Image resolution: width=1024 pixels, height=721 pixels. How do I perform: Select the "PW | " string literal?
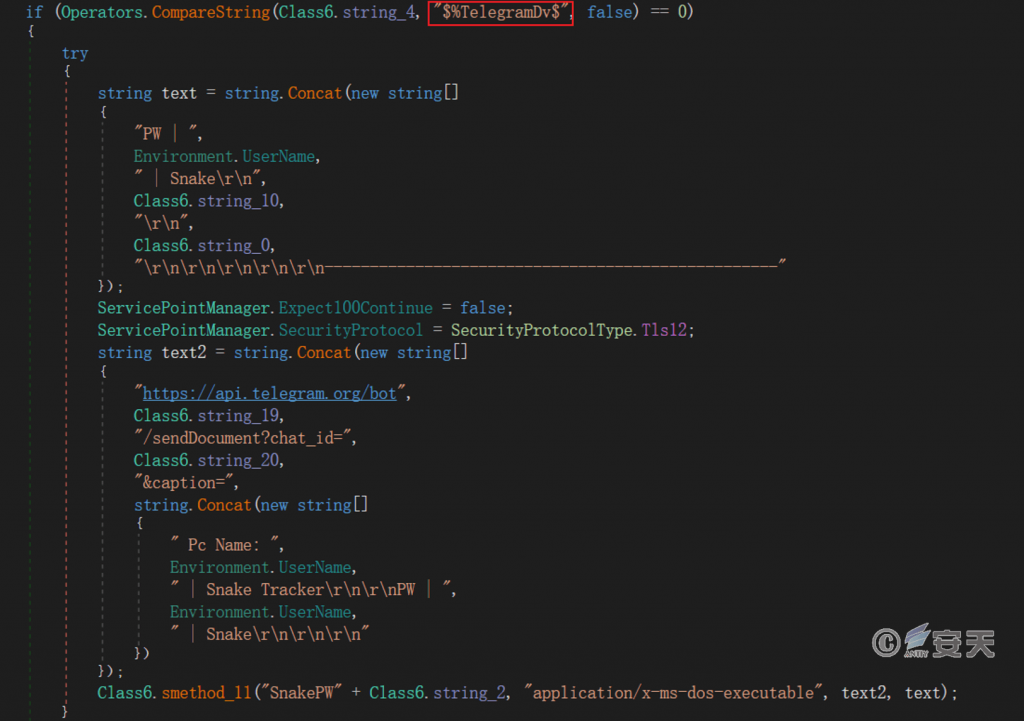(x=166, y=133)
